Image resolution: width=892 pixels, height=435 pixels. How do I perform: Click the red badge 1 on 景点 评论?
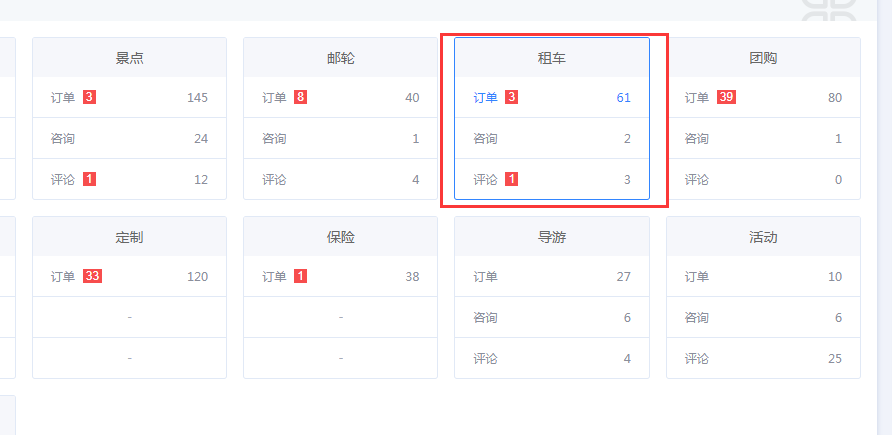[89, 180]
